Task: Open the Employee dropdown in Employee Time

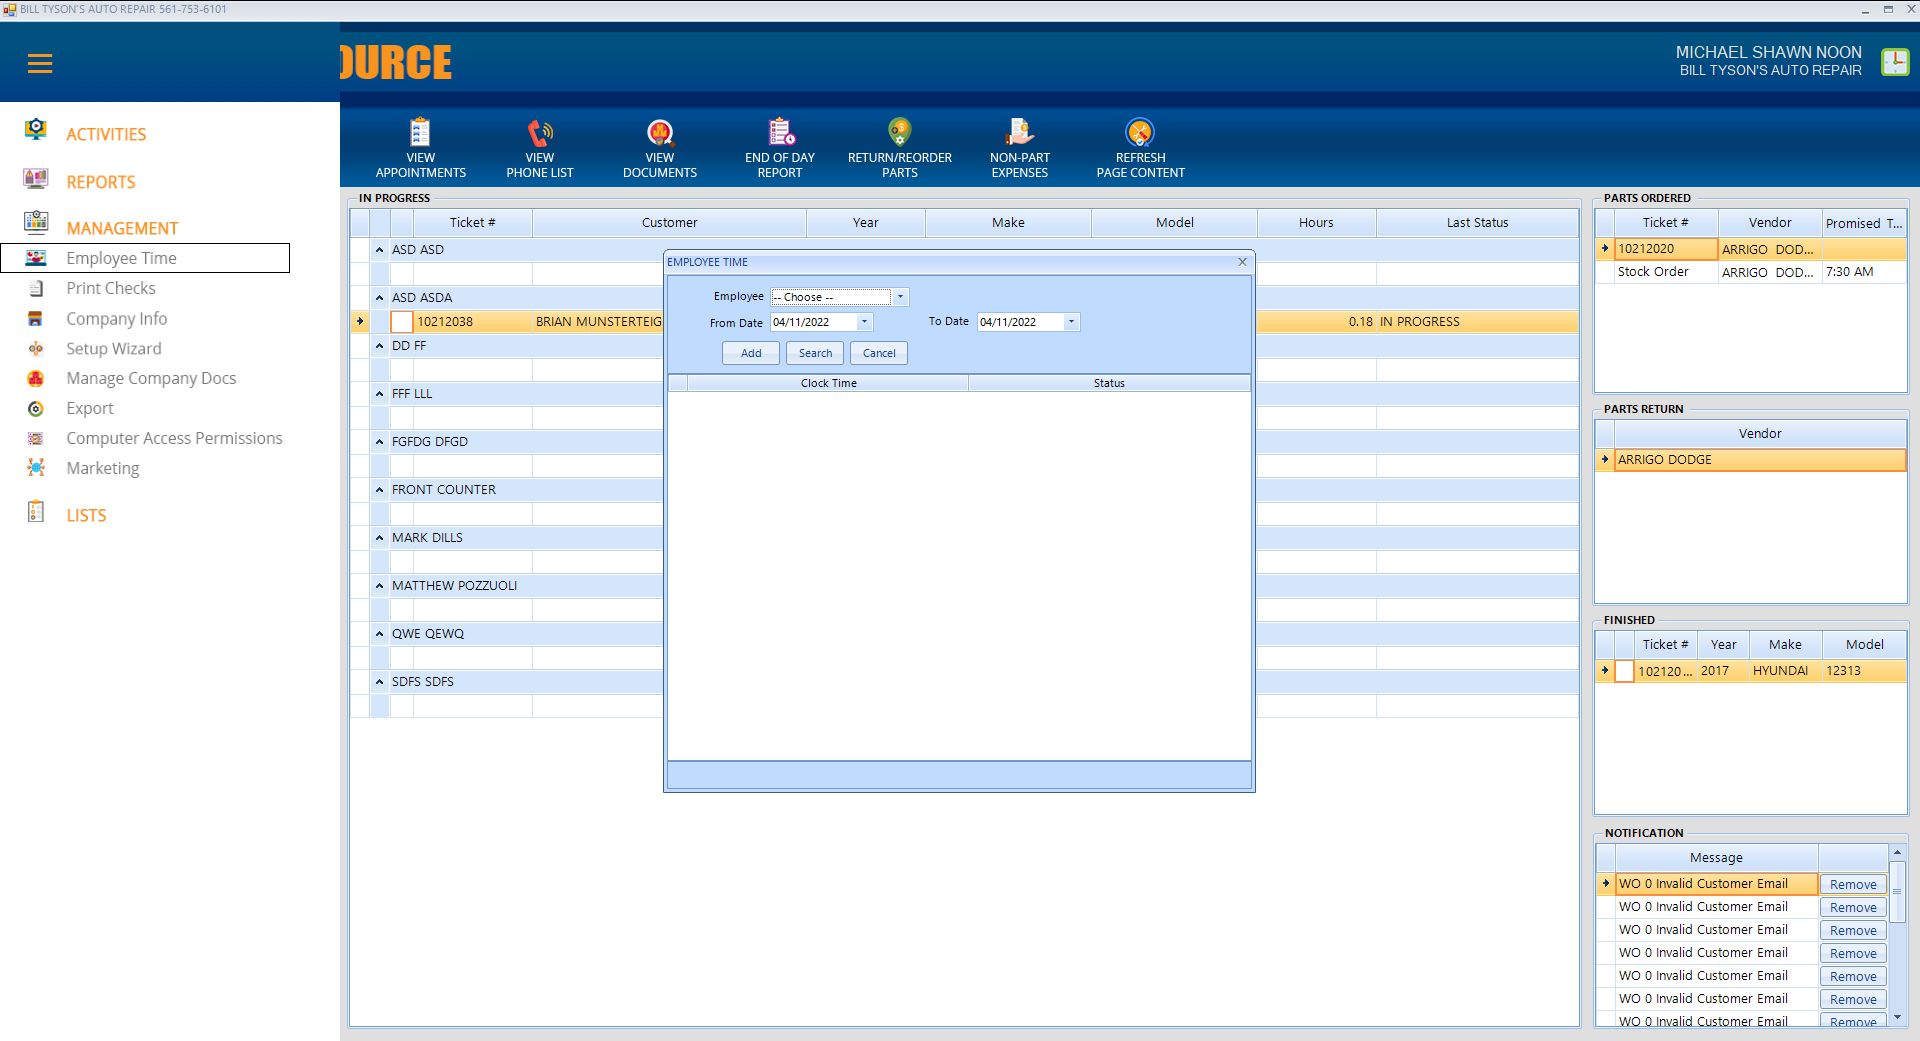Action: (900, 297)
